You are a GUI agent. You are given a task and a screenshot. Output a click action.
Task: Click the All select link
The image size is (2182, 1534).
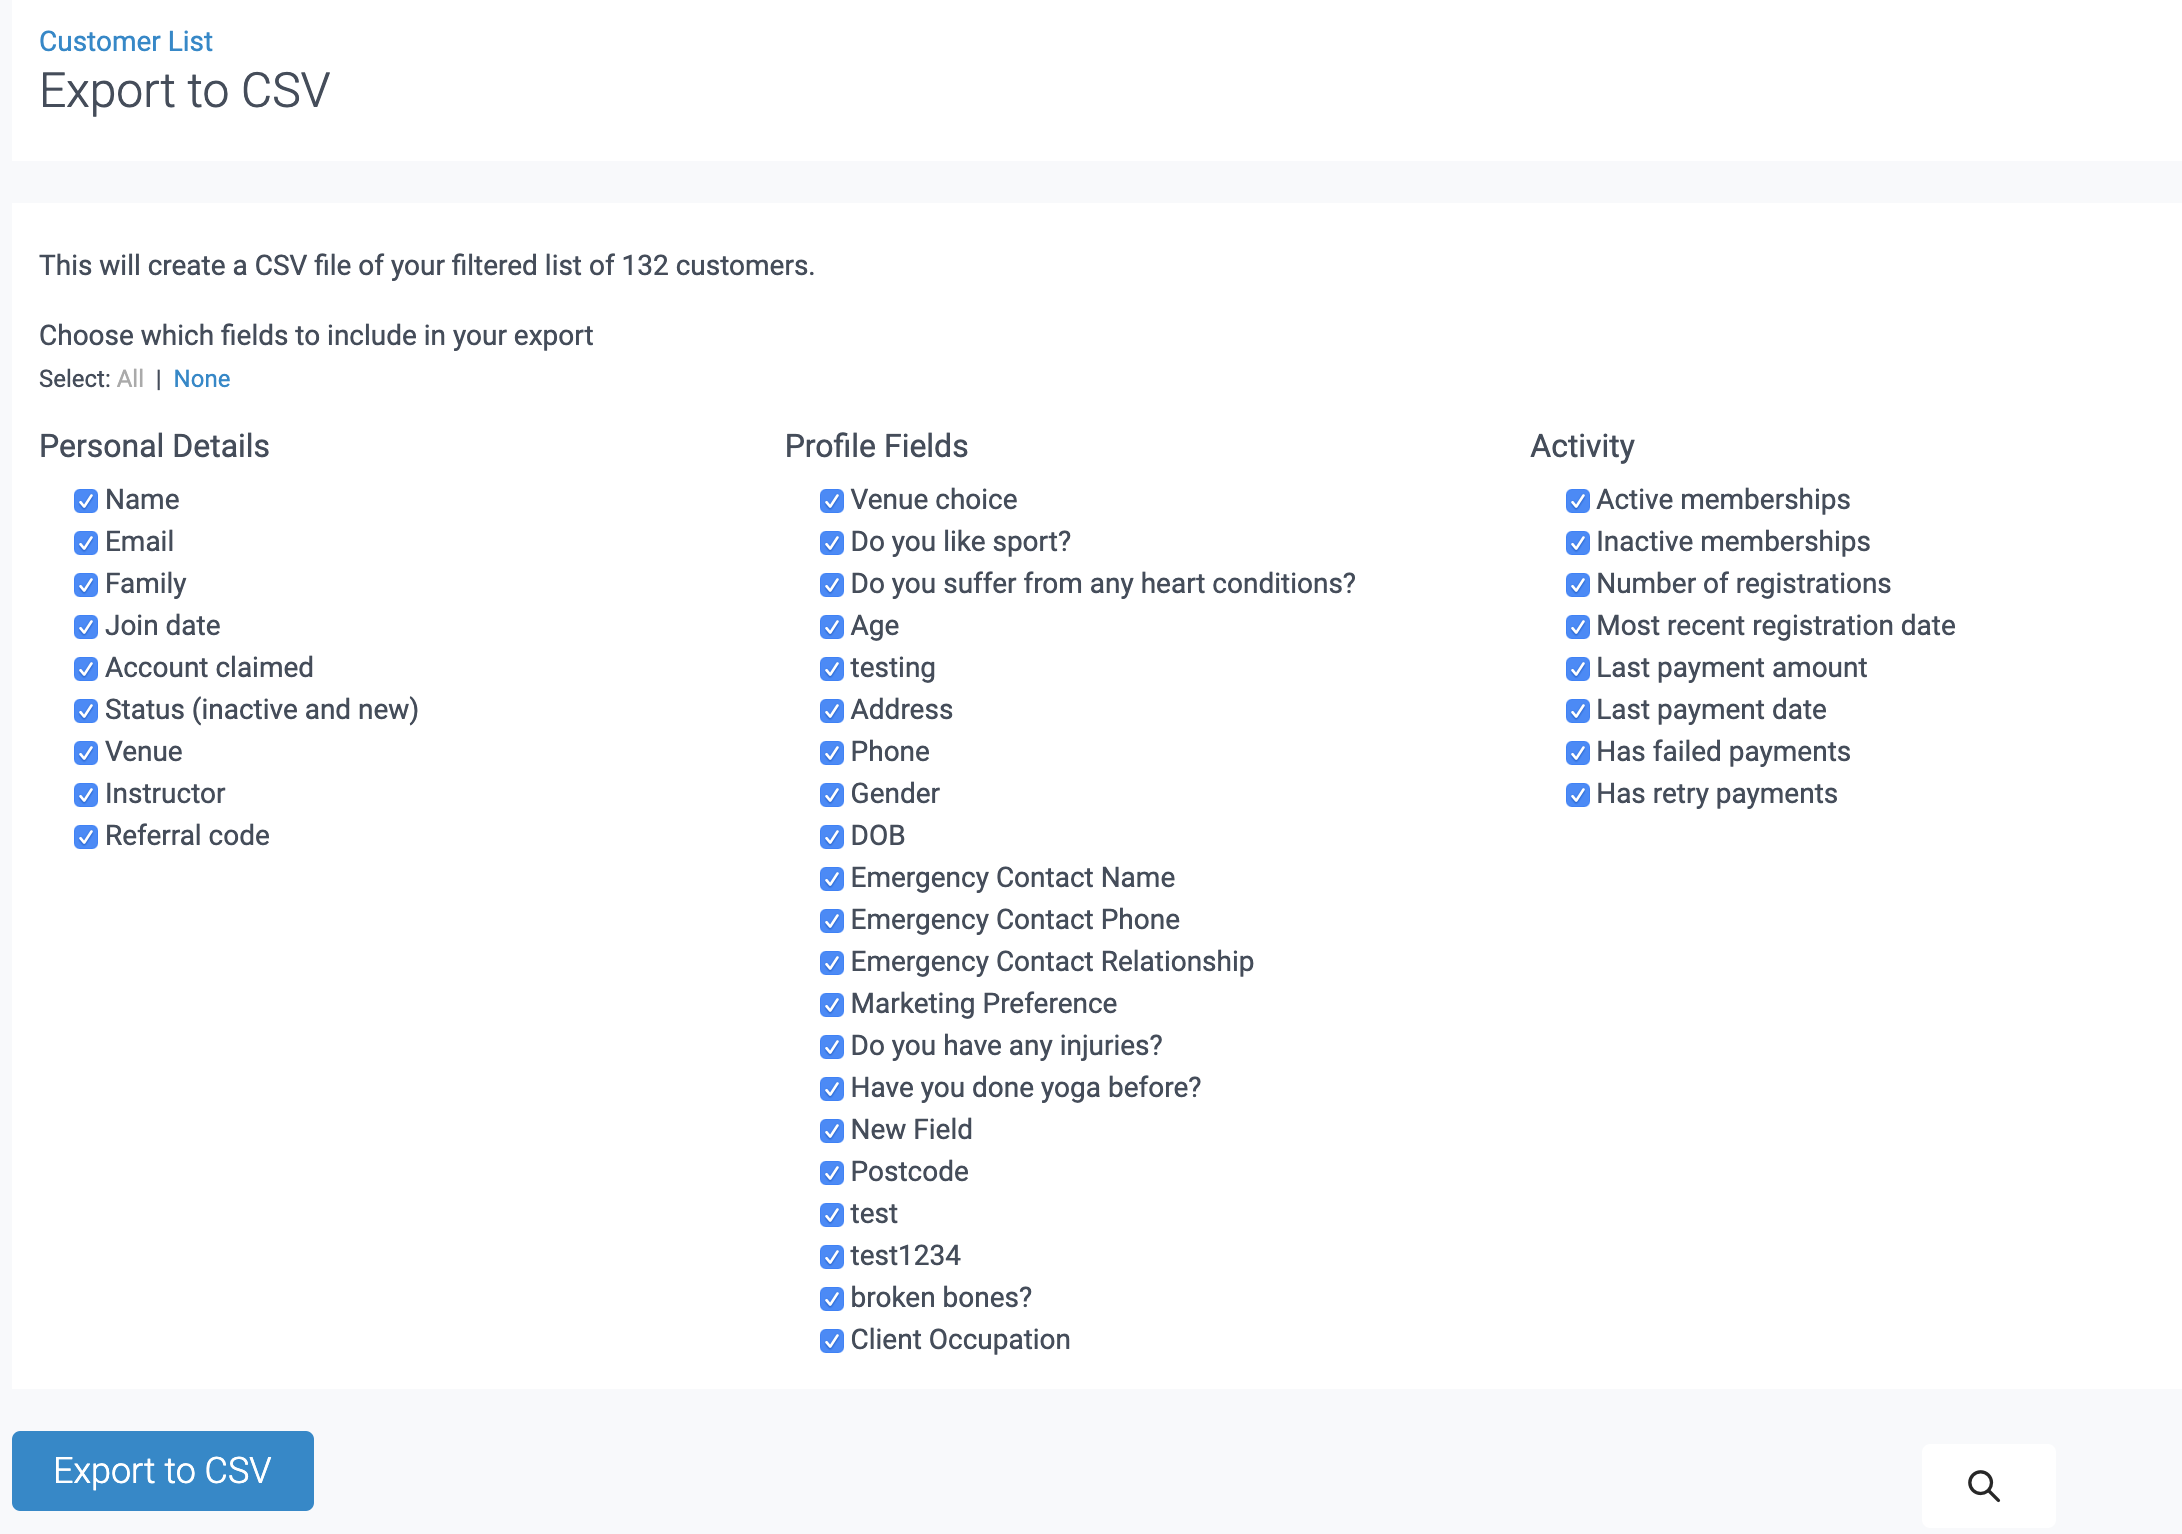coord(130,379)
